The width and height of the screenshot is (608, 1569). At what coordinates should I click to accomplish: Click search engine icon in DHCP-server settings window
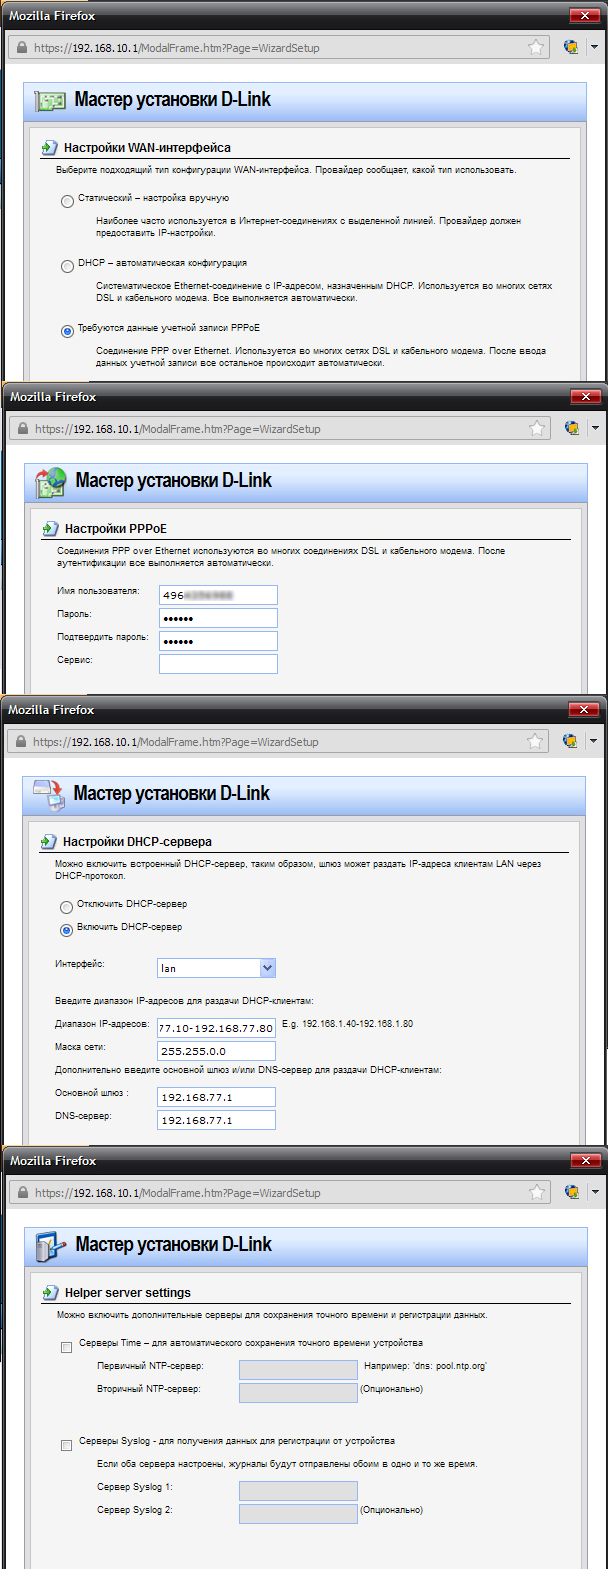click(x=570, y=741)
